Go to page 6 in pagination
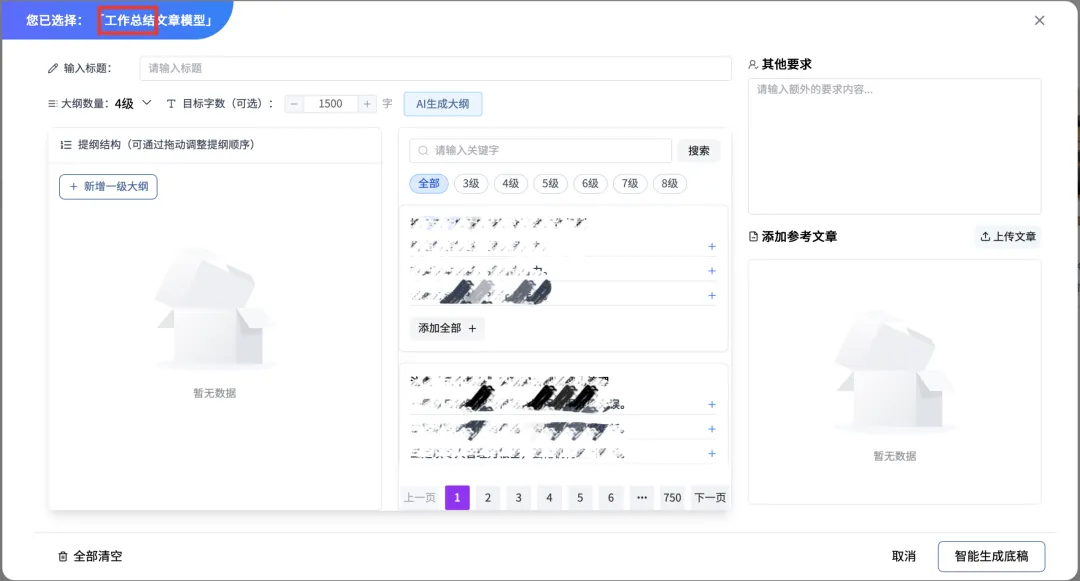This screenshot has width=1080, height=581. point(611,498)
